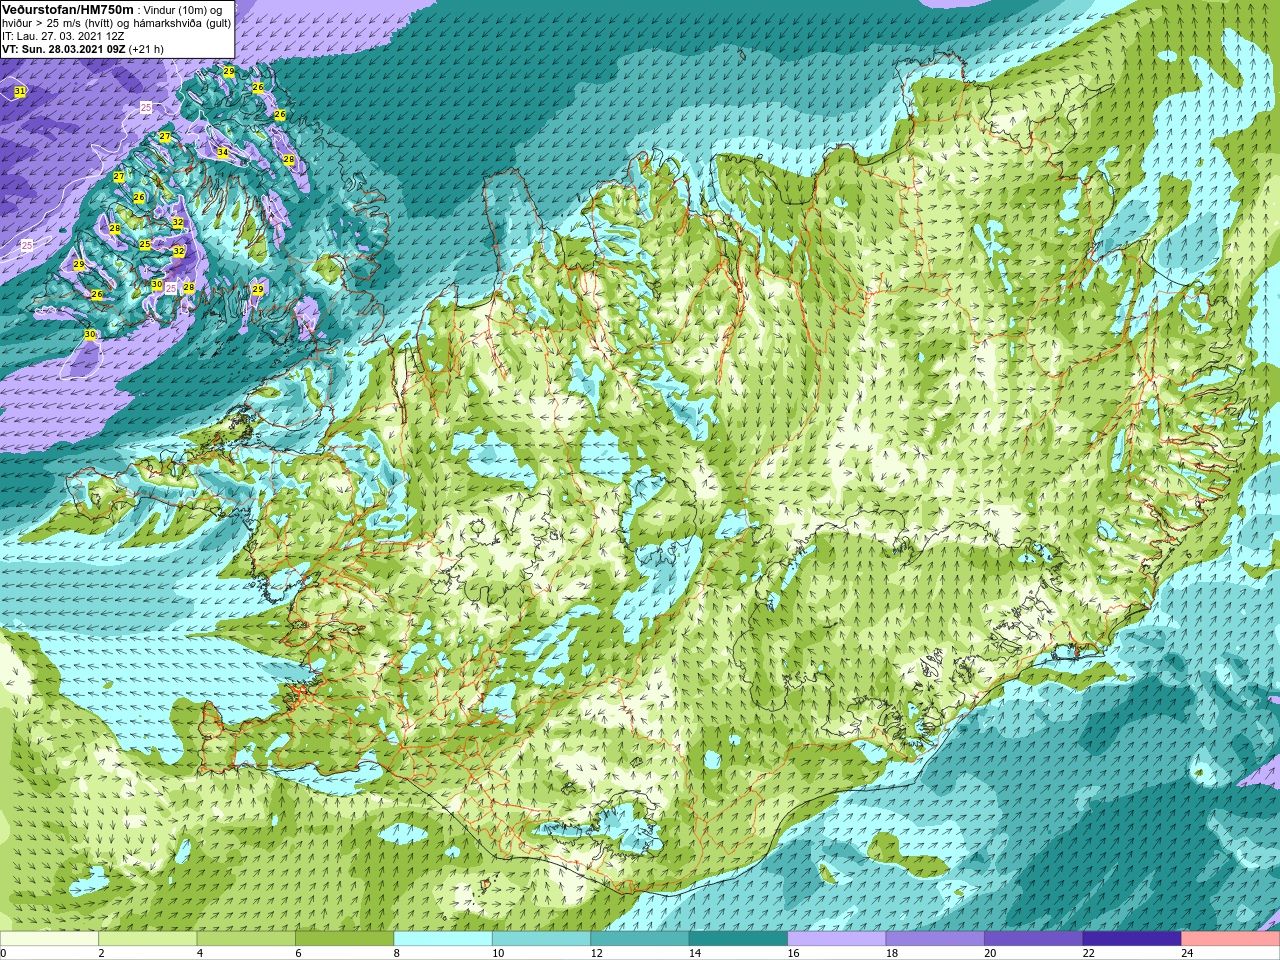Click legend scale number '14'
Screen dimensions: 1280x960
tap(695, 953)
